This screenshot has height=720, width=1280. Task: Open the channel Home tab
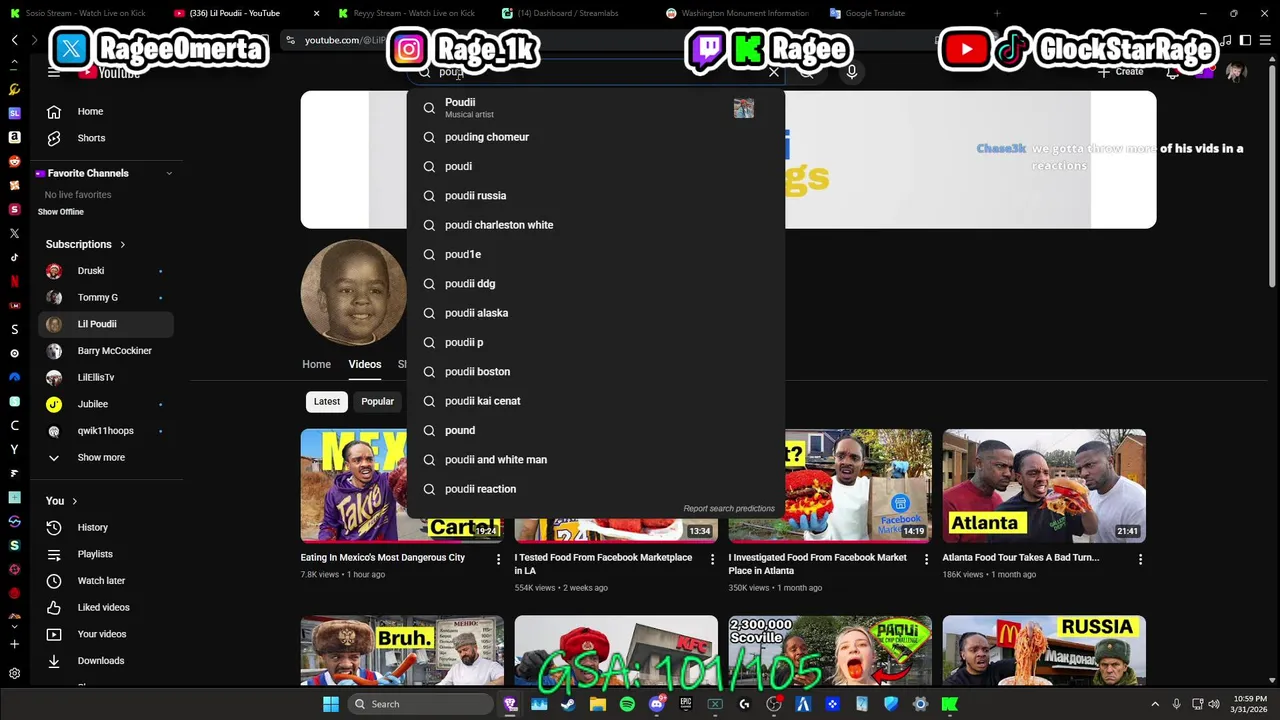[x=316, y=364]
